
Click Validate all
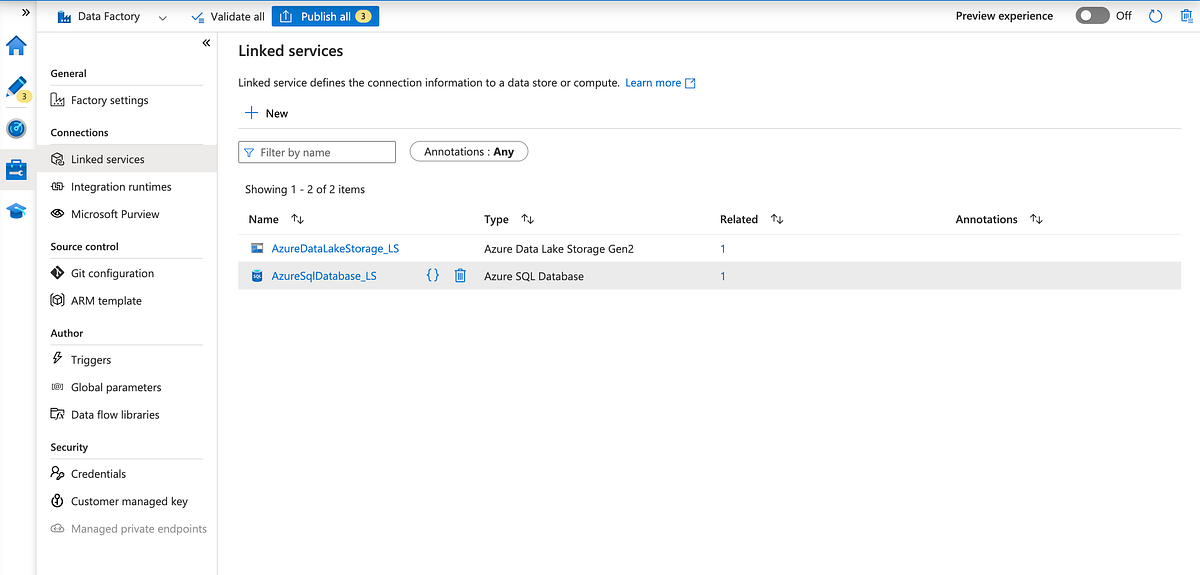click(x=227, y=16)
